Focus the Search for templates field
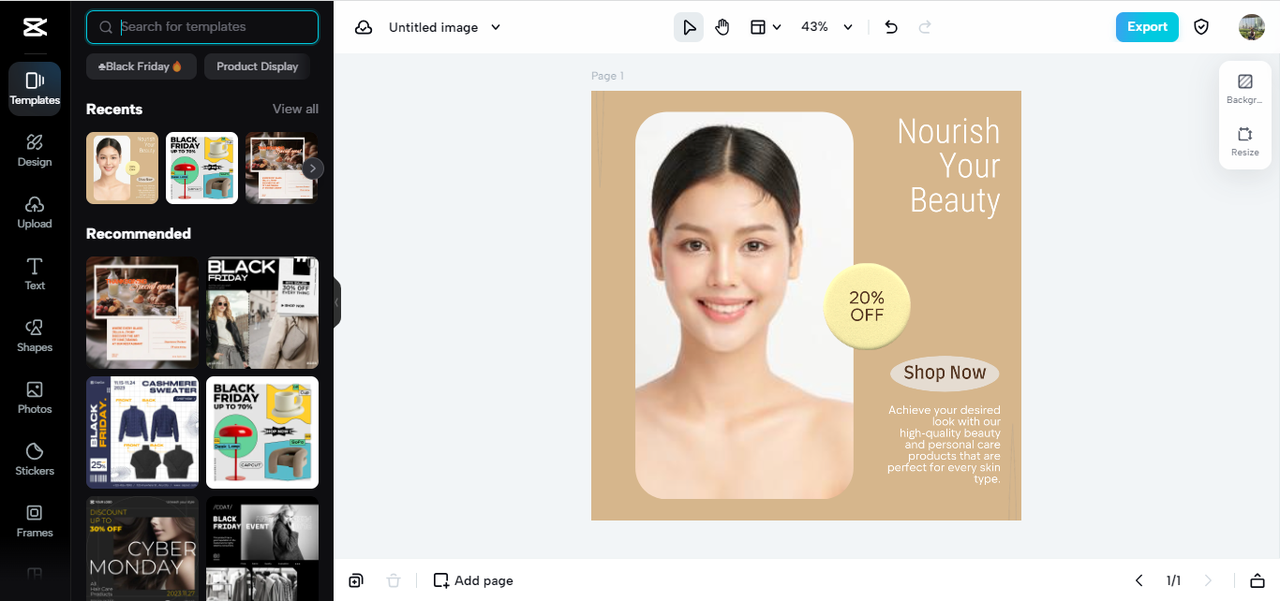Viewport: 1280px width, 601px height. pyautogui.click(x=202, y=27)
